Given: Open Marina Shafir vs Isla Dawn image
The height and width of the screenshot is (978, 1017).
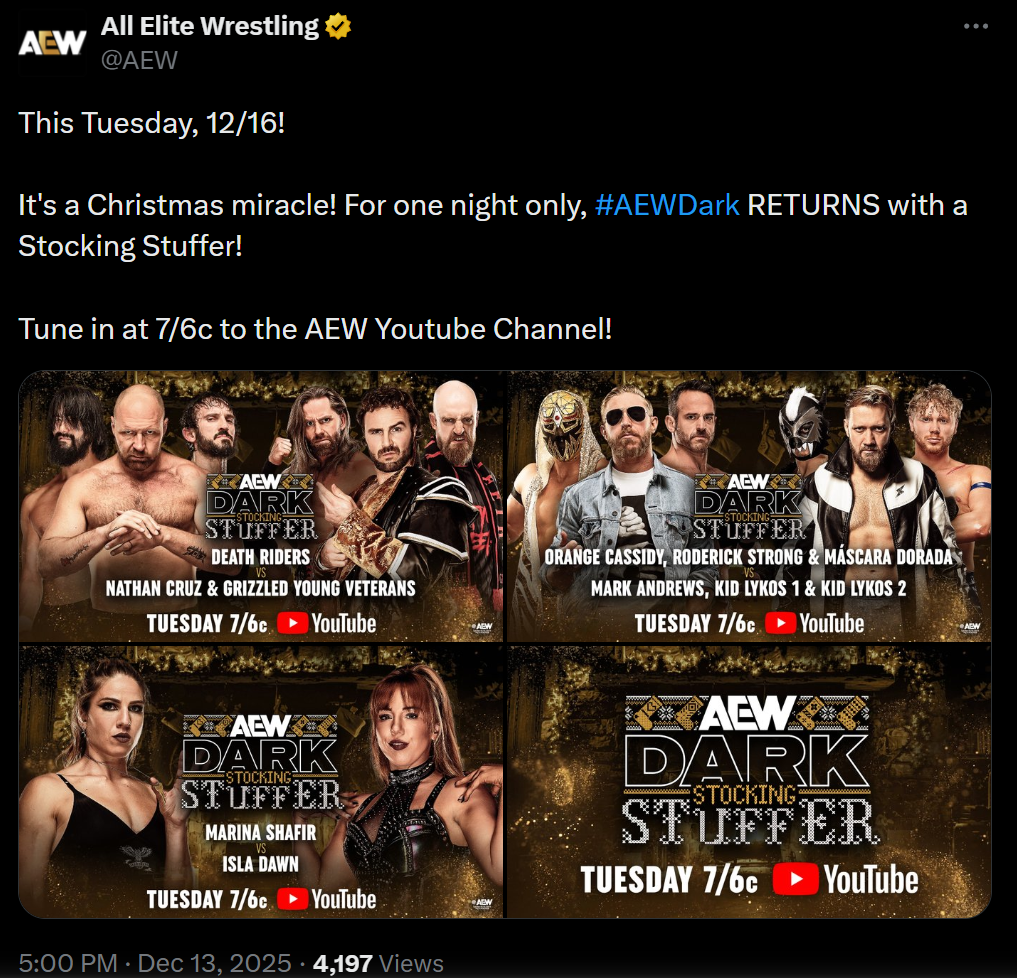Looking at the screenshot, I should (x=261, y=782).
